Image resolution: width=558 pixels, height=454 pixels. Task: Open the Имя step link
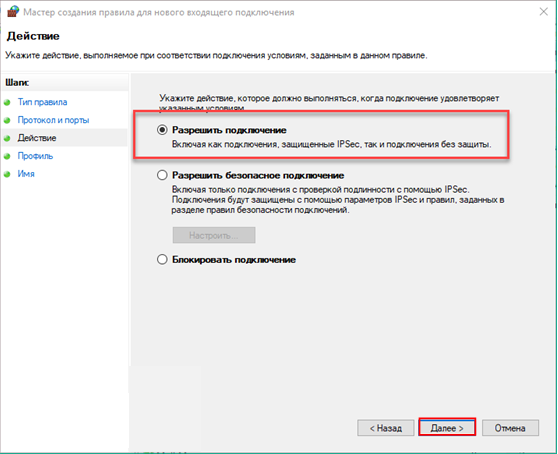coord(26,174)
